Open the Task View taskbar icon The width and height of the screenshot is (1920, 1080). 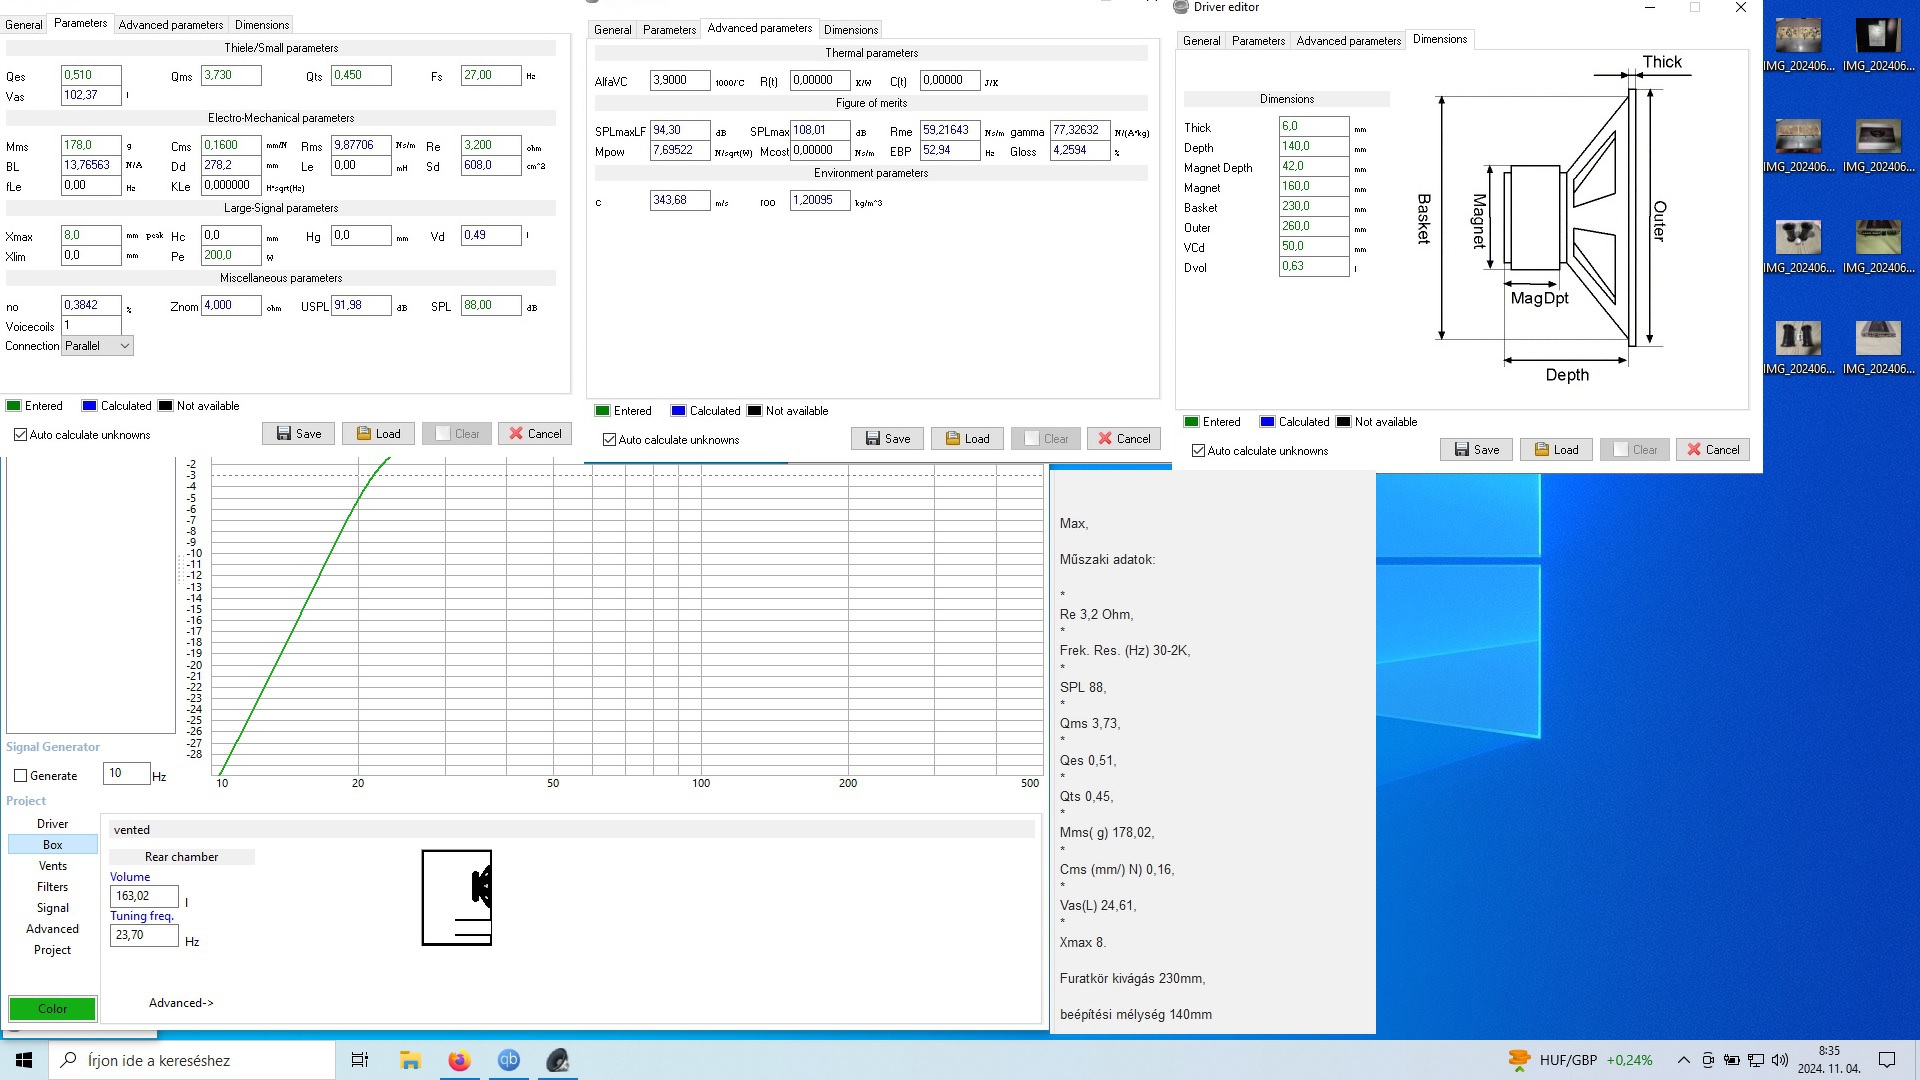pos(360,1060)
